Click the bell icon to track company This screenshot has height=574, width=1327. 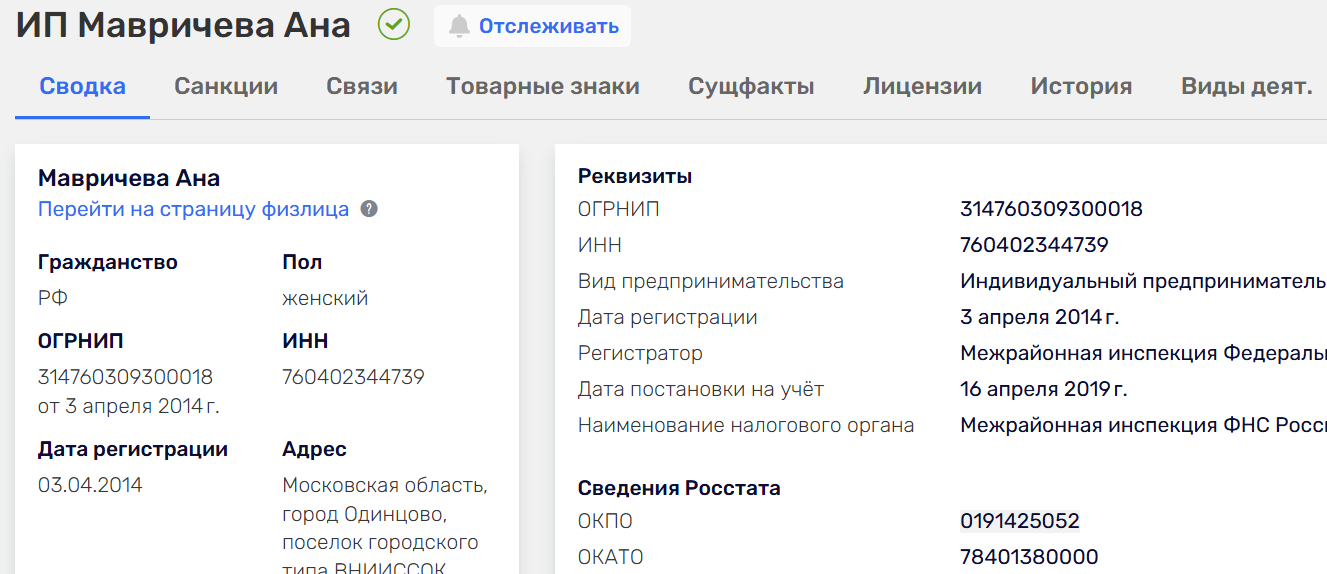click(x=459, y=26)
